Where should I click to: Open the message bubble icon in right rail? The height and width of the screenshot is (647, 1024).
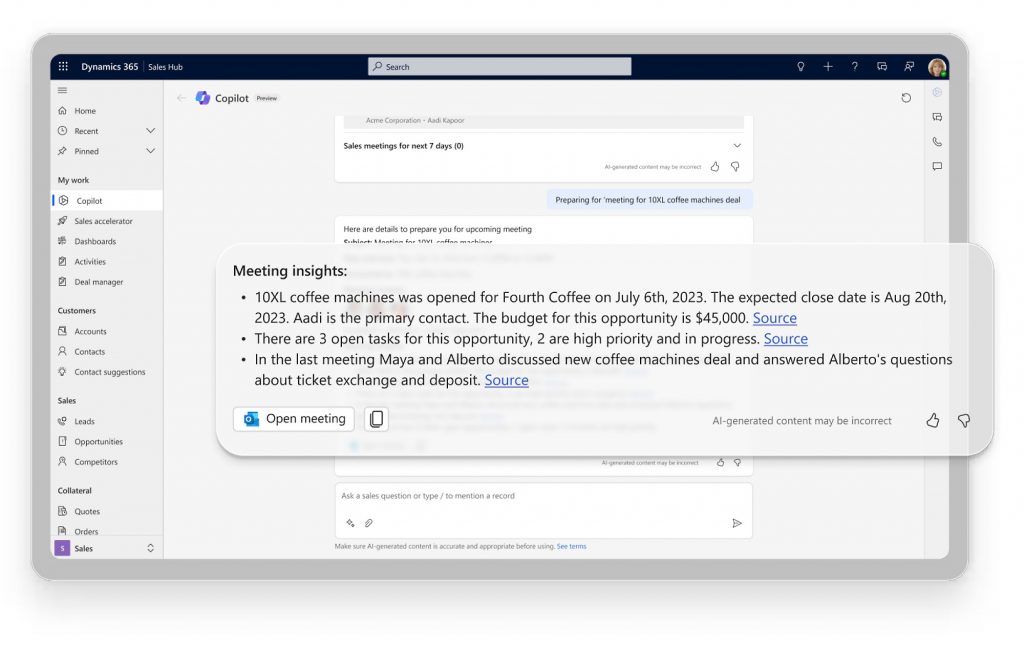click(937, 166)
